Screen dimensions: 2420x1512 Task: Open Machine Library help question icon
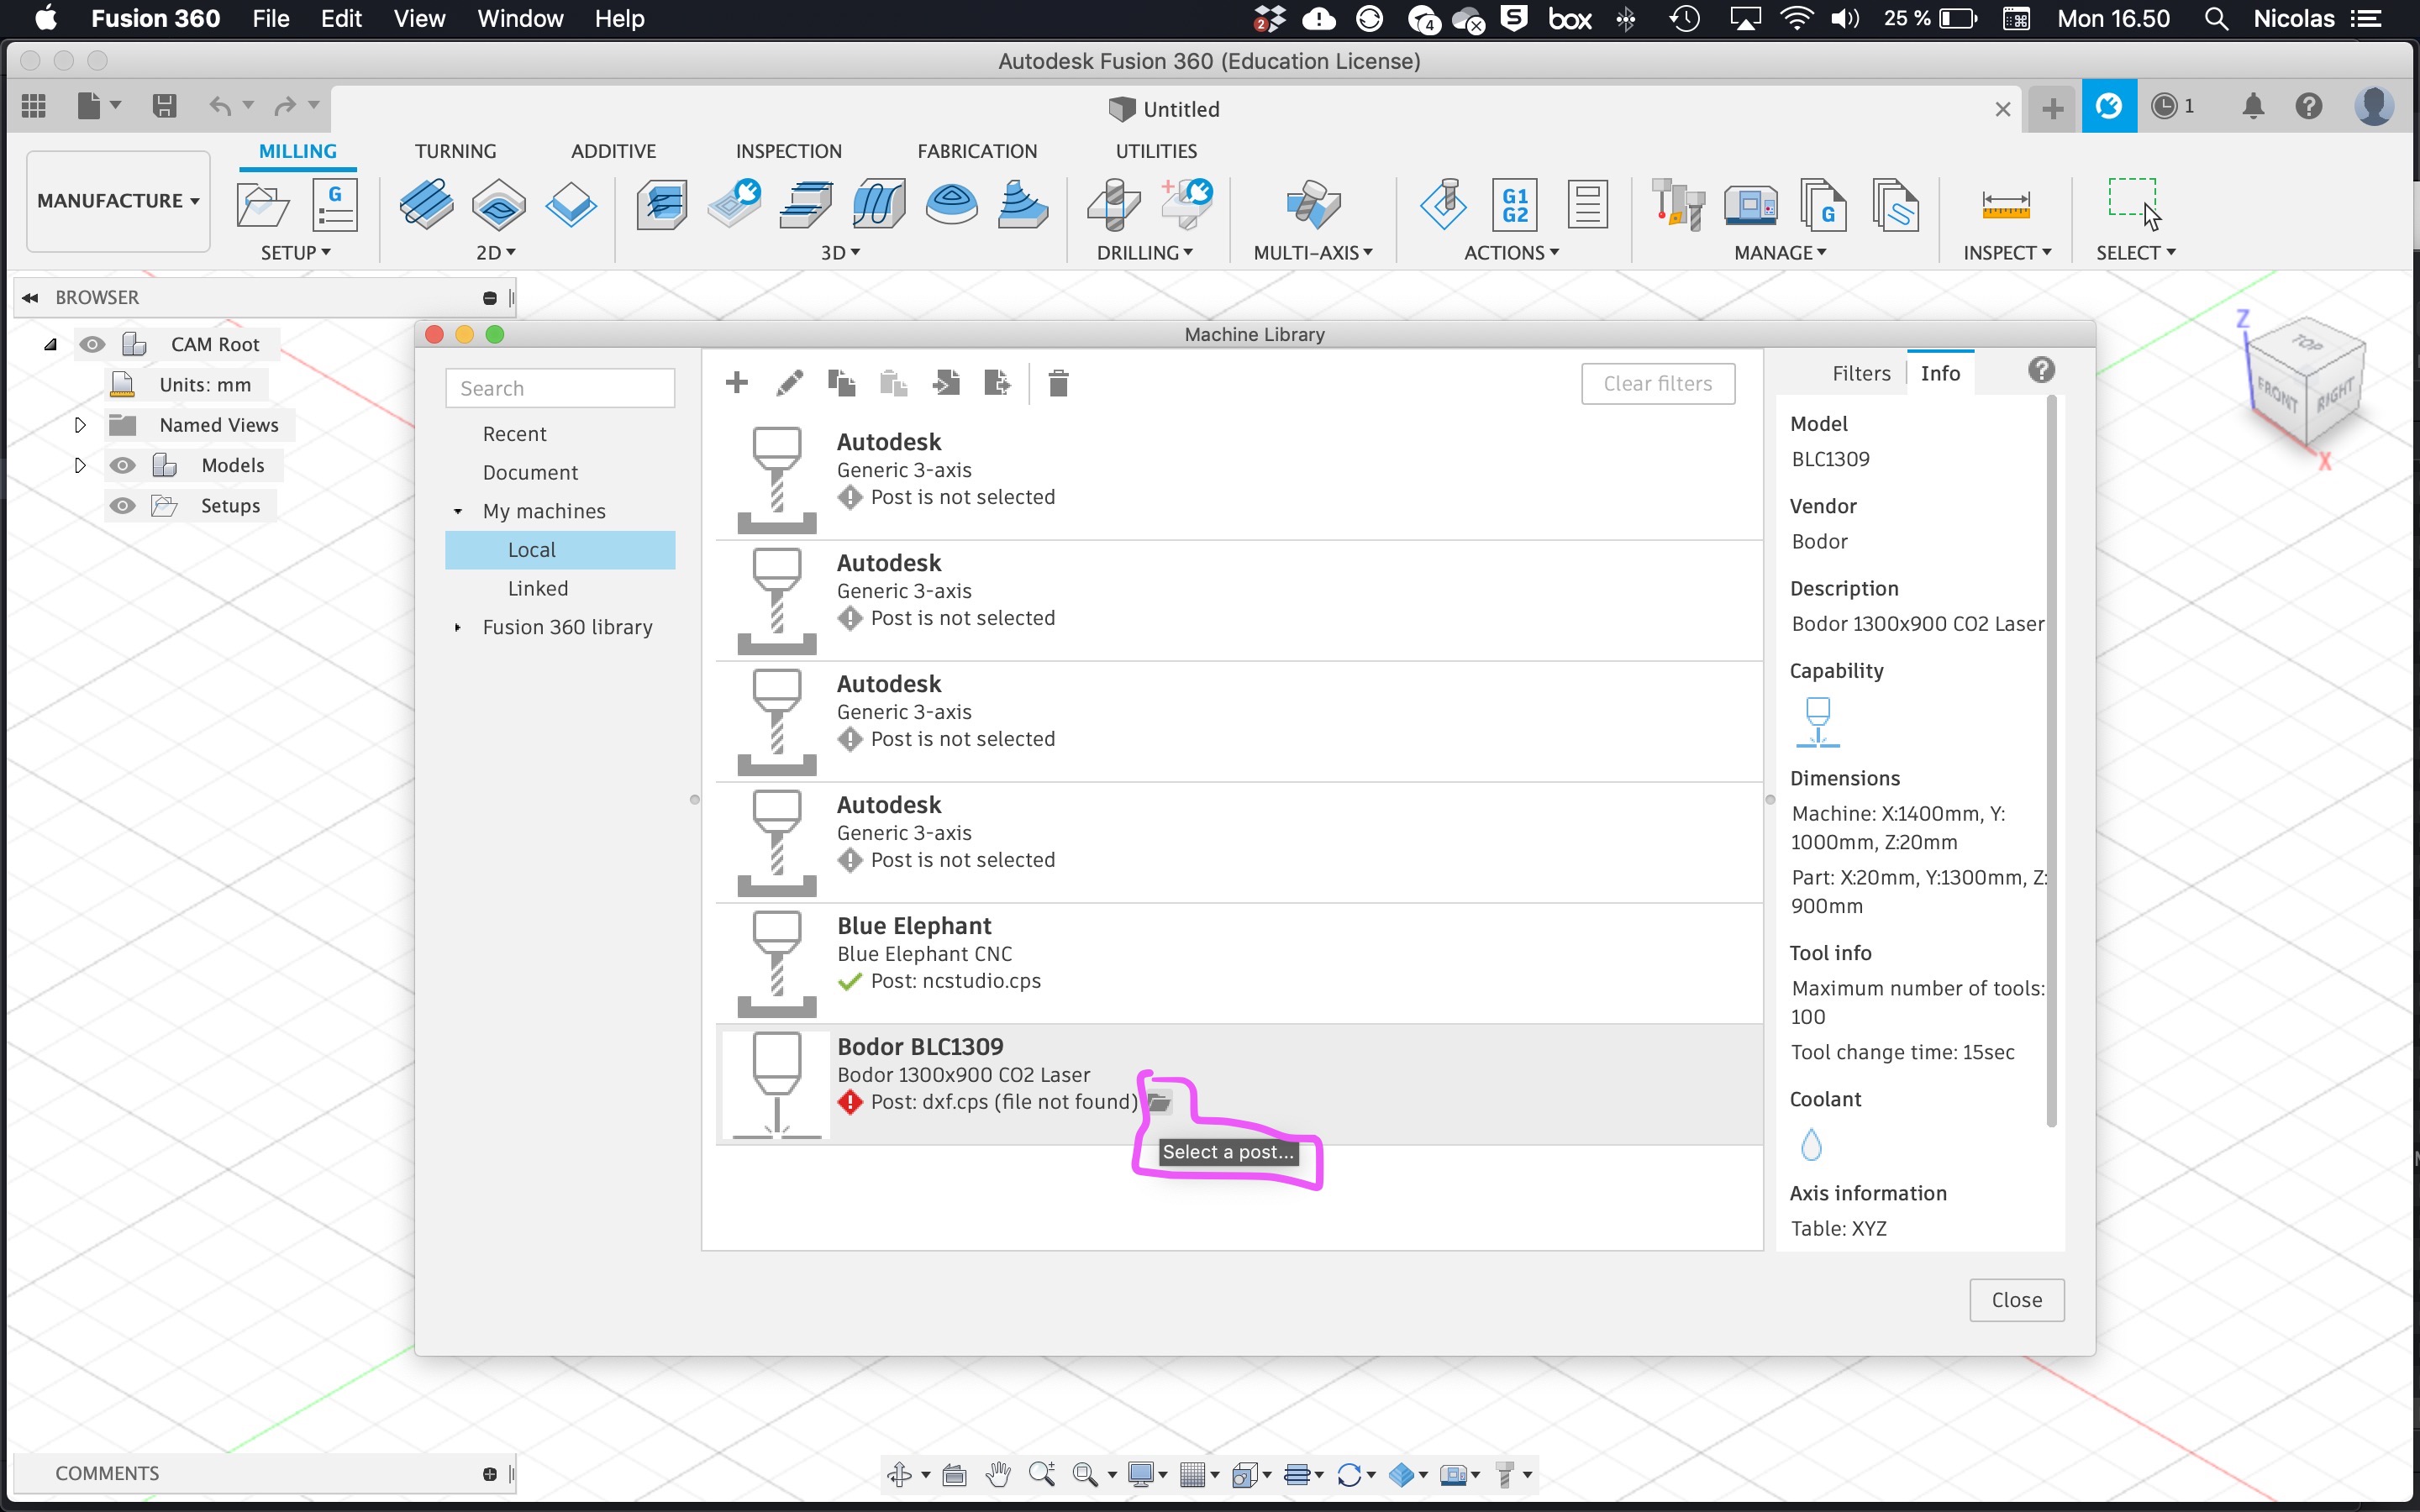[2041, 371]
